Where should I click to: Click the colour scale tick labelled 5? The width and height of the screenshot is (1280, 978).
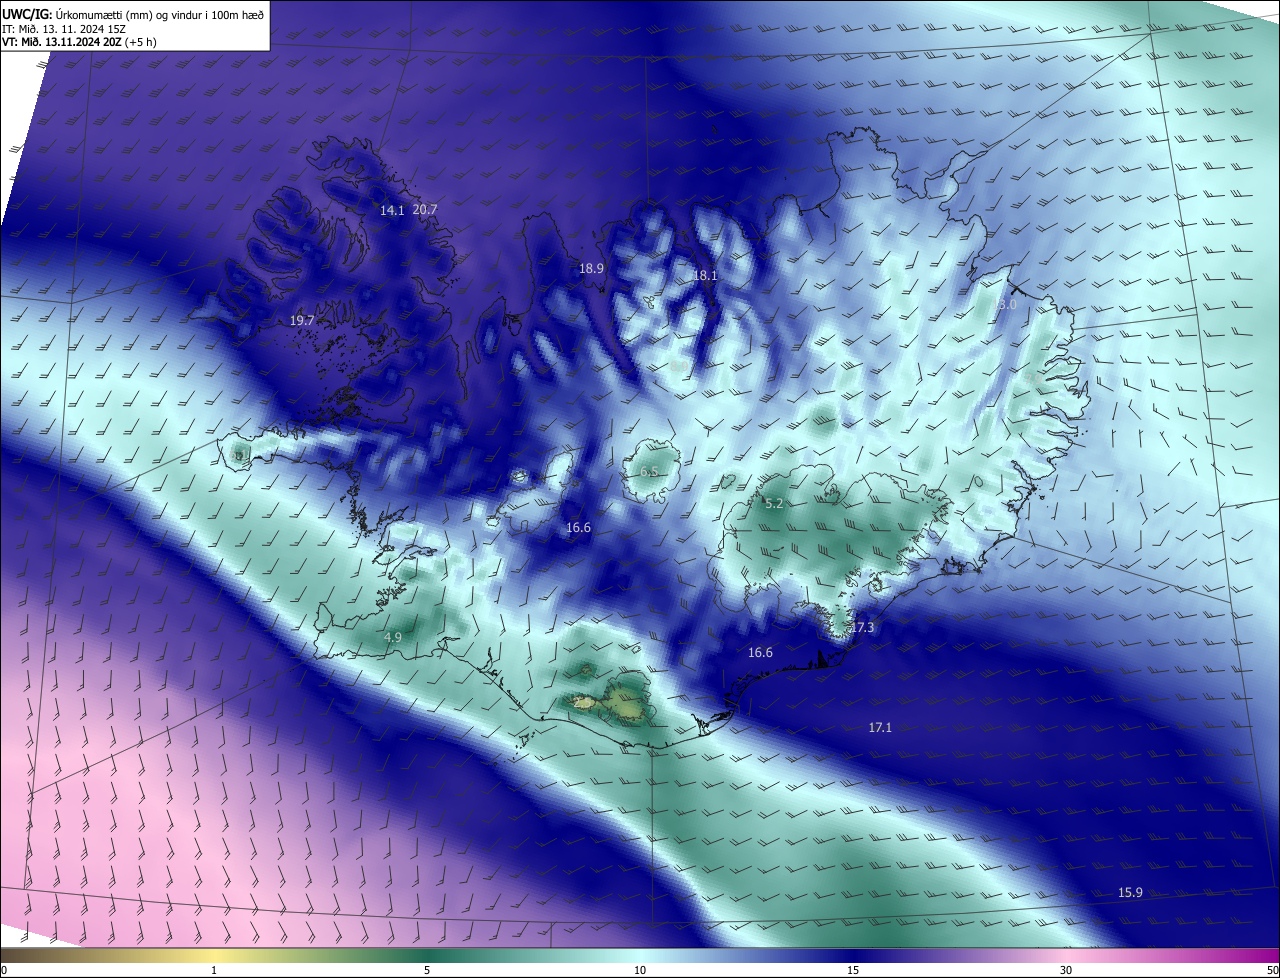point(427,970)
